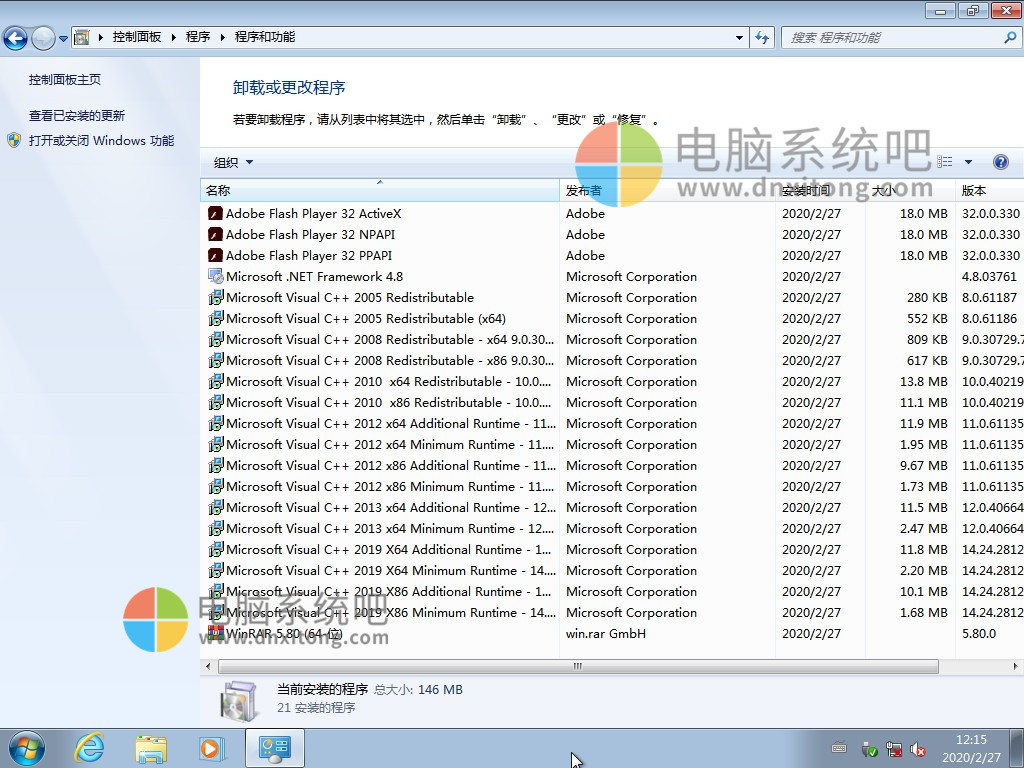1024x768 pixels.
Task: Click the 程序和功能 breadcrumb segment
Action: pos(264,37)
